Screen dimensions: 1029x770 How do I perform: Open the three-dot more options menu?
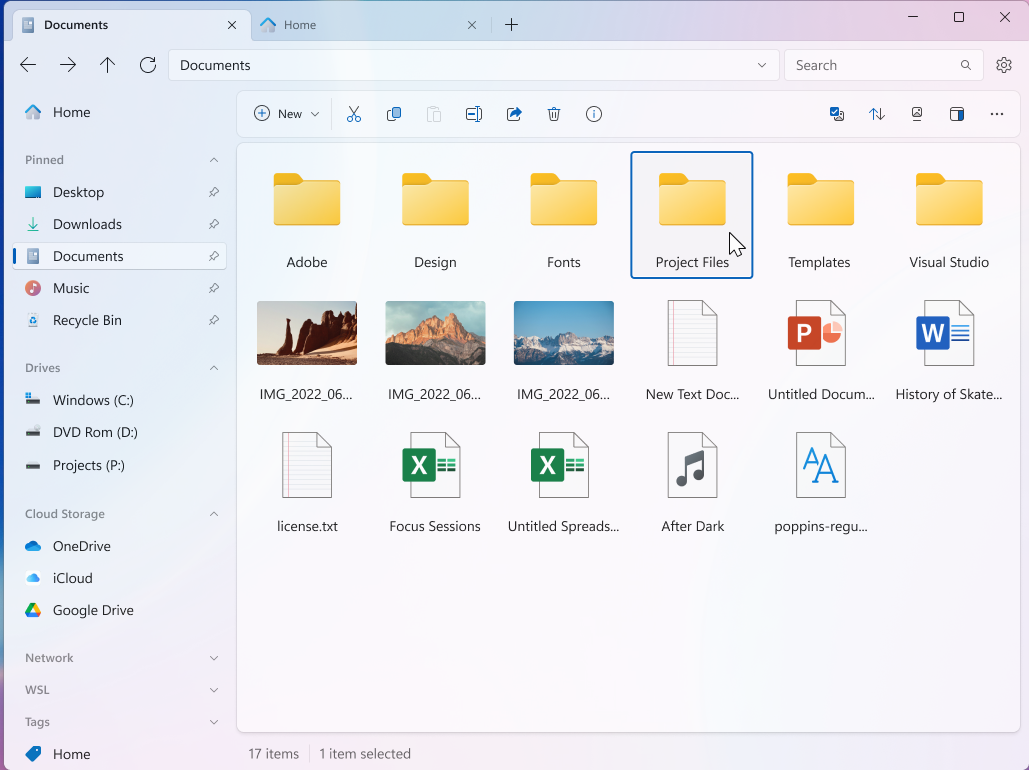point(997,114)
